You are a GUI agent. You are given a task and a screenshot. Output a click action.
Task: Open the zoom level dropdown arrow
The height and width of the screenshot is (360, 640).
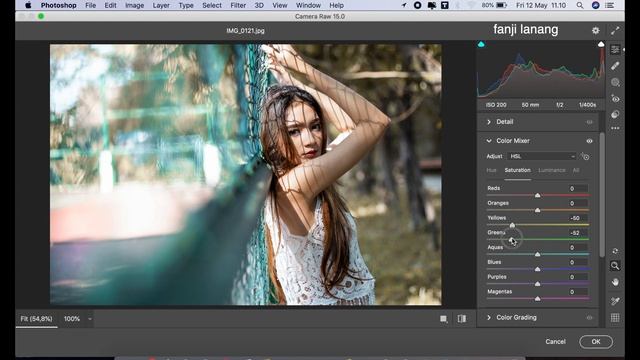click(90, 319)
